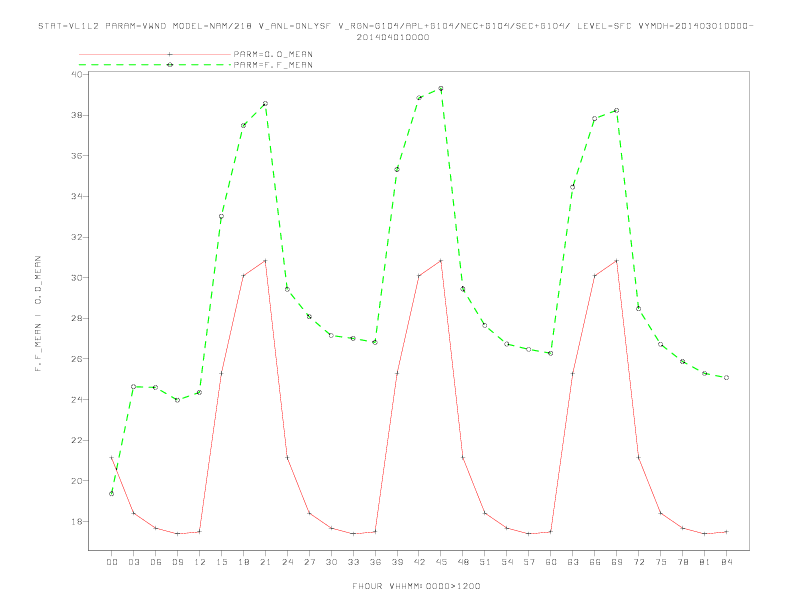Click the green F.F_MEAN peak marker at hour 45
792x612 pixels.
click(x=441, y=89)
